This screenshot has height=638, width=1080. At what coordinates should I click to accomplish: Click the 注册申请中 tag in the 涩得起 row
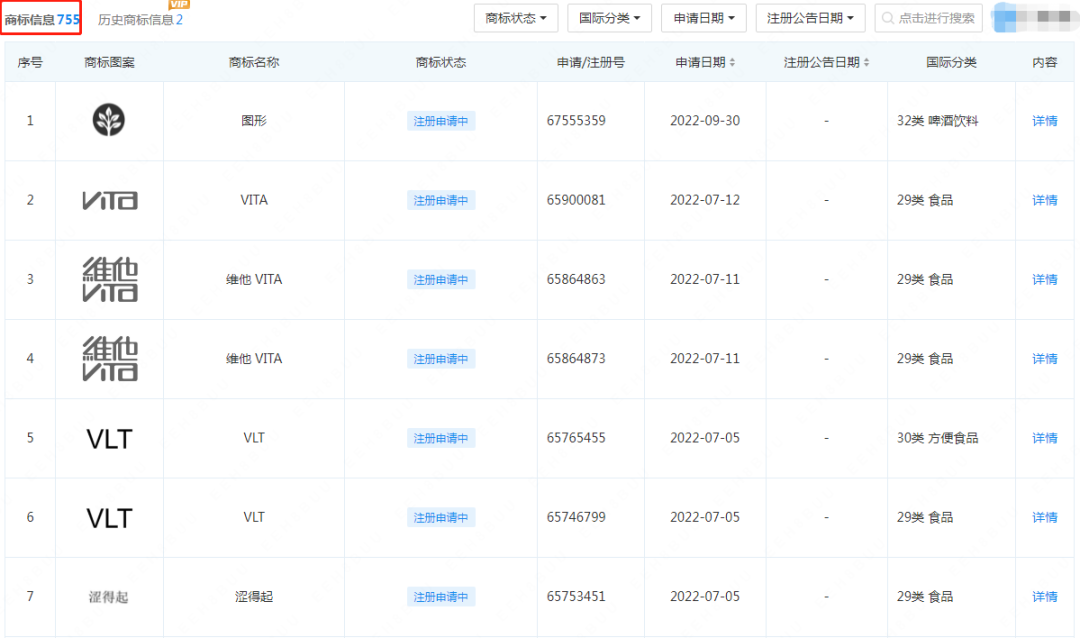click(x=441, y=597)
